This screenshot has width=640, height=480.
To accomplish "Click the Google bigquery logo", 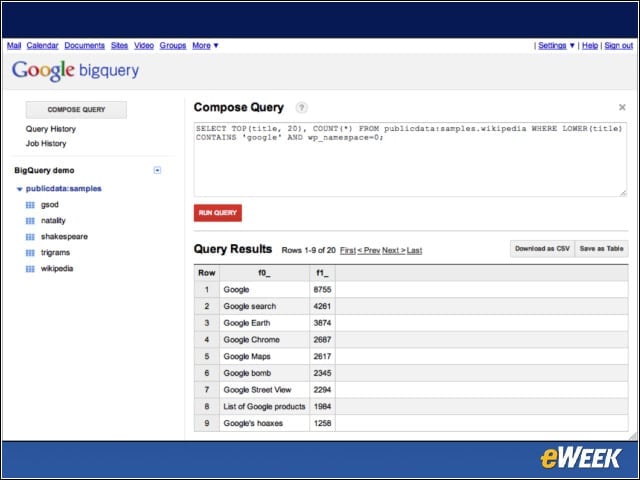I will [x=76, y=71].
